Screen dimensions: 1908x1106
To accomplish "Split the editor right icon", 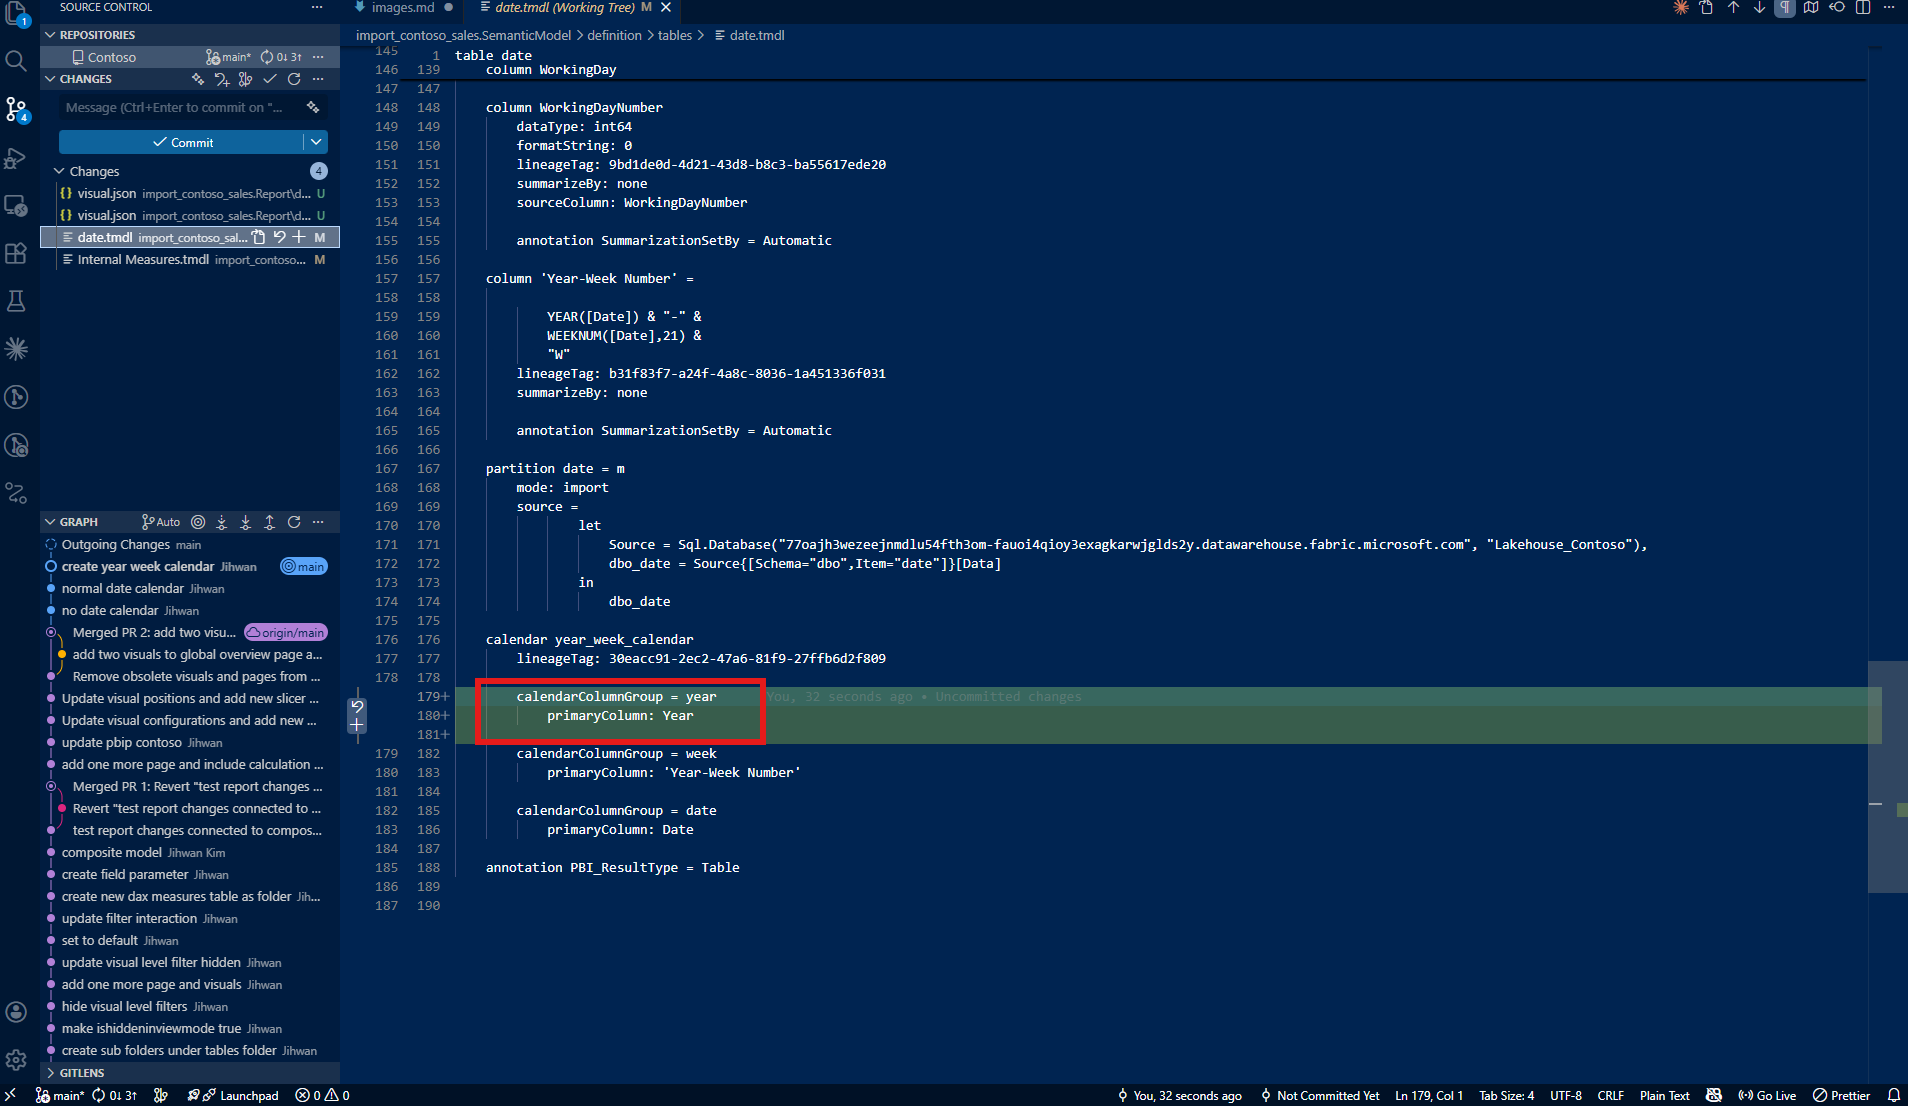I will (1863, 8).
